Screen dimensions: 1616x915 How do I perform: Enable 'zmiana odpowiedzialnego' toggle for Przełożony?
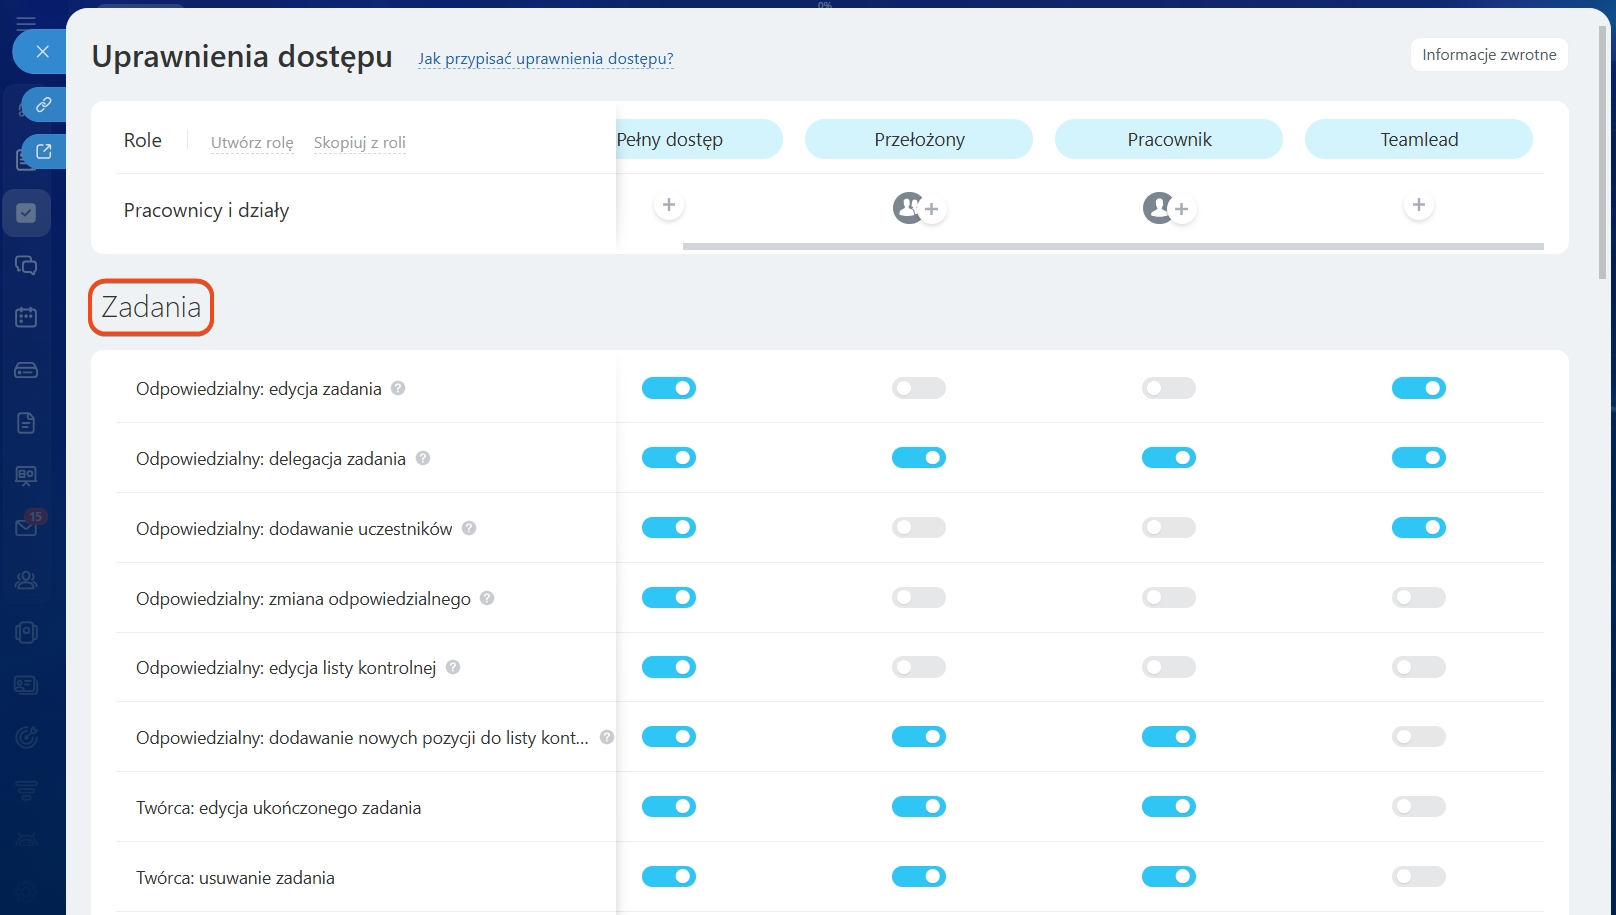click(918, 598)
